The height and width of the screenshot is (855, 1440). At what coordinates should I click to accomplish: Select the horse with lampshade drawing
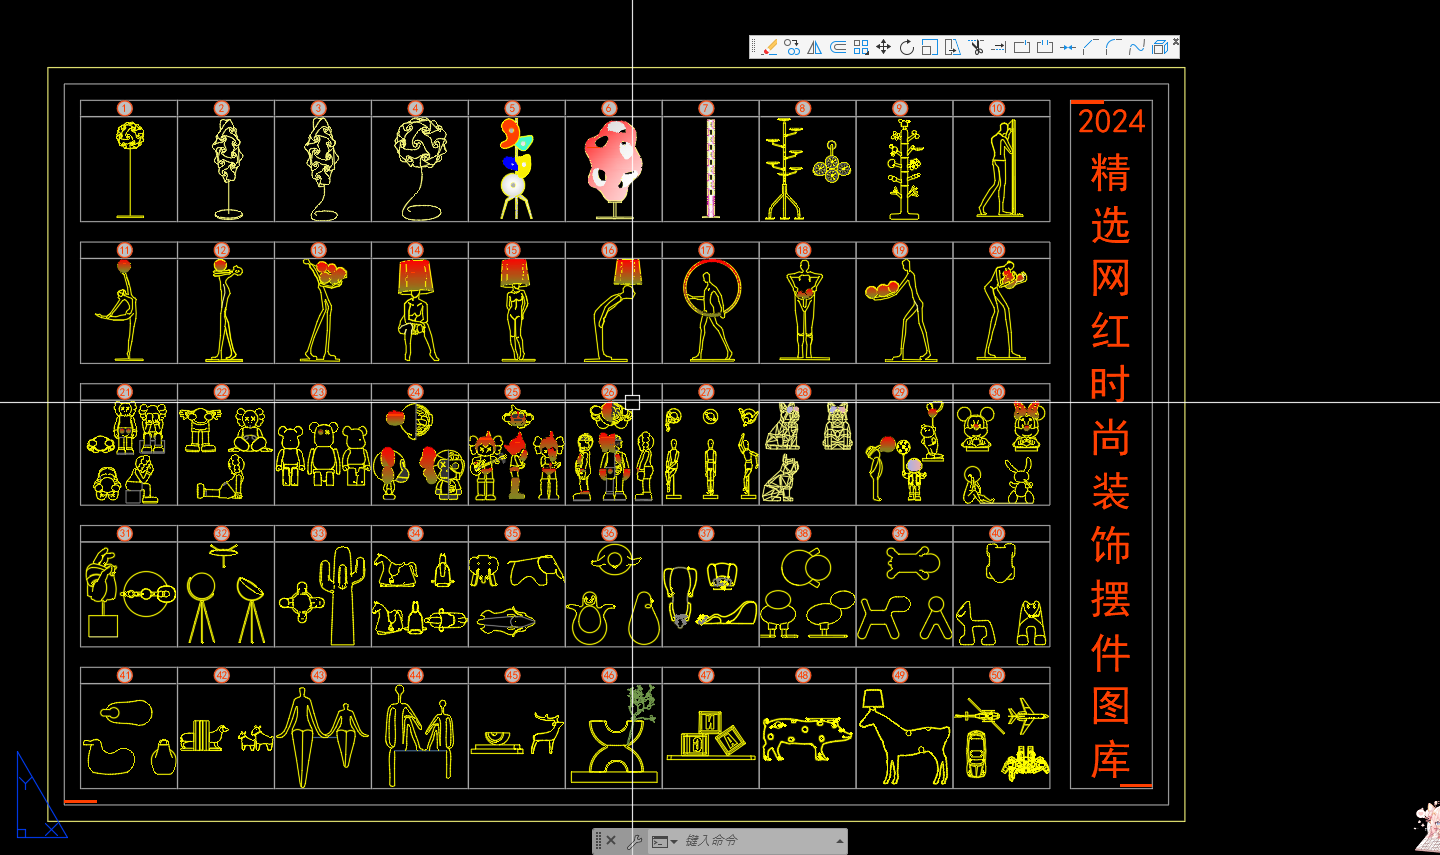(x=903, y=735)
